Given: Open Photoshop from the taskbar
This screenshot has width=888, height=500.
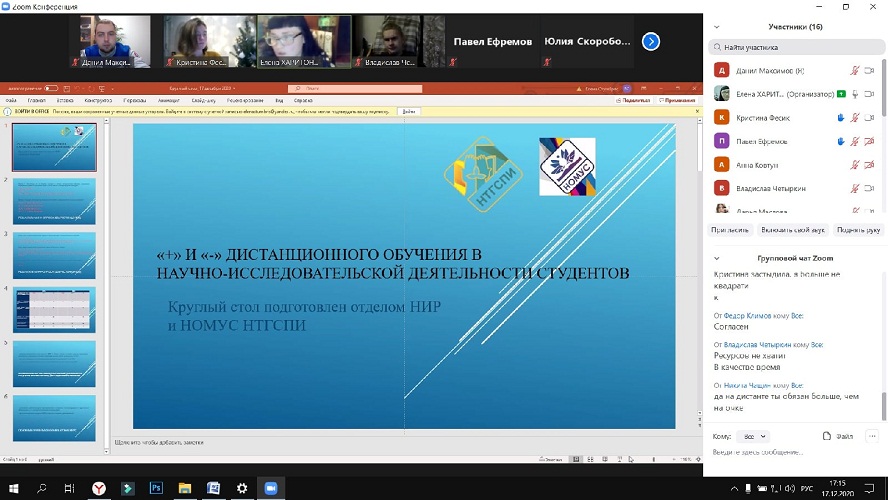Looking at the screenshot, I should tap(156, 488).
